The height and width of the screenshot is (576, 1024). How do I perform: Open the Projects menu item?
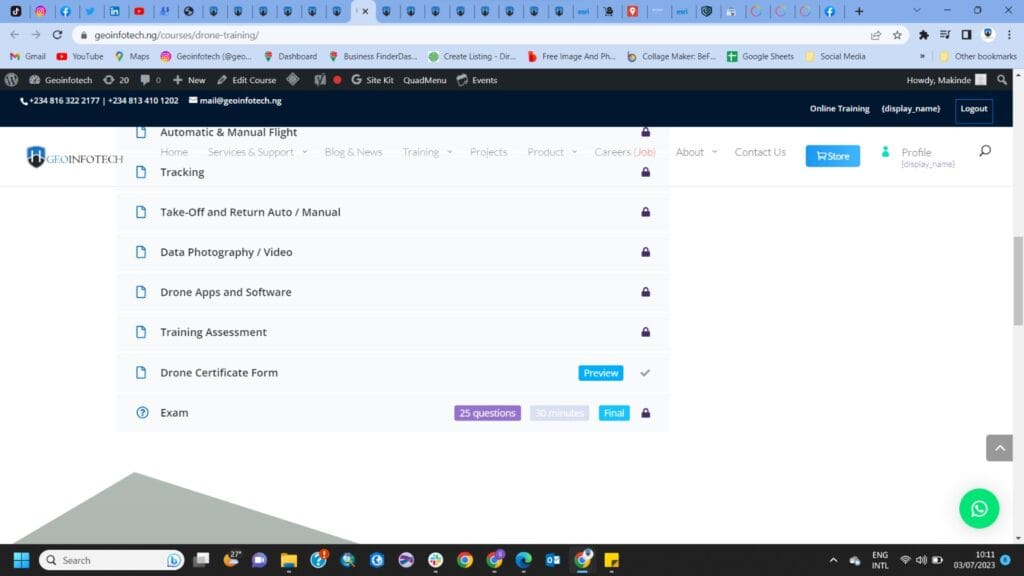[x=489, y=152]
